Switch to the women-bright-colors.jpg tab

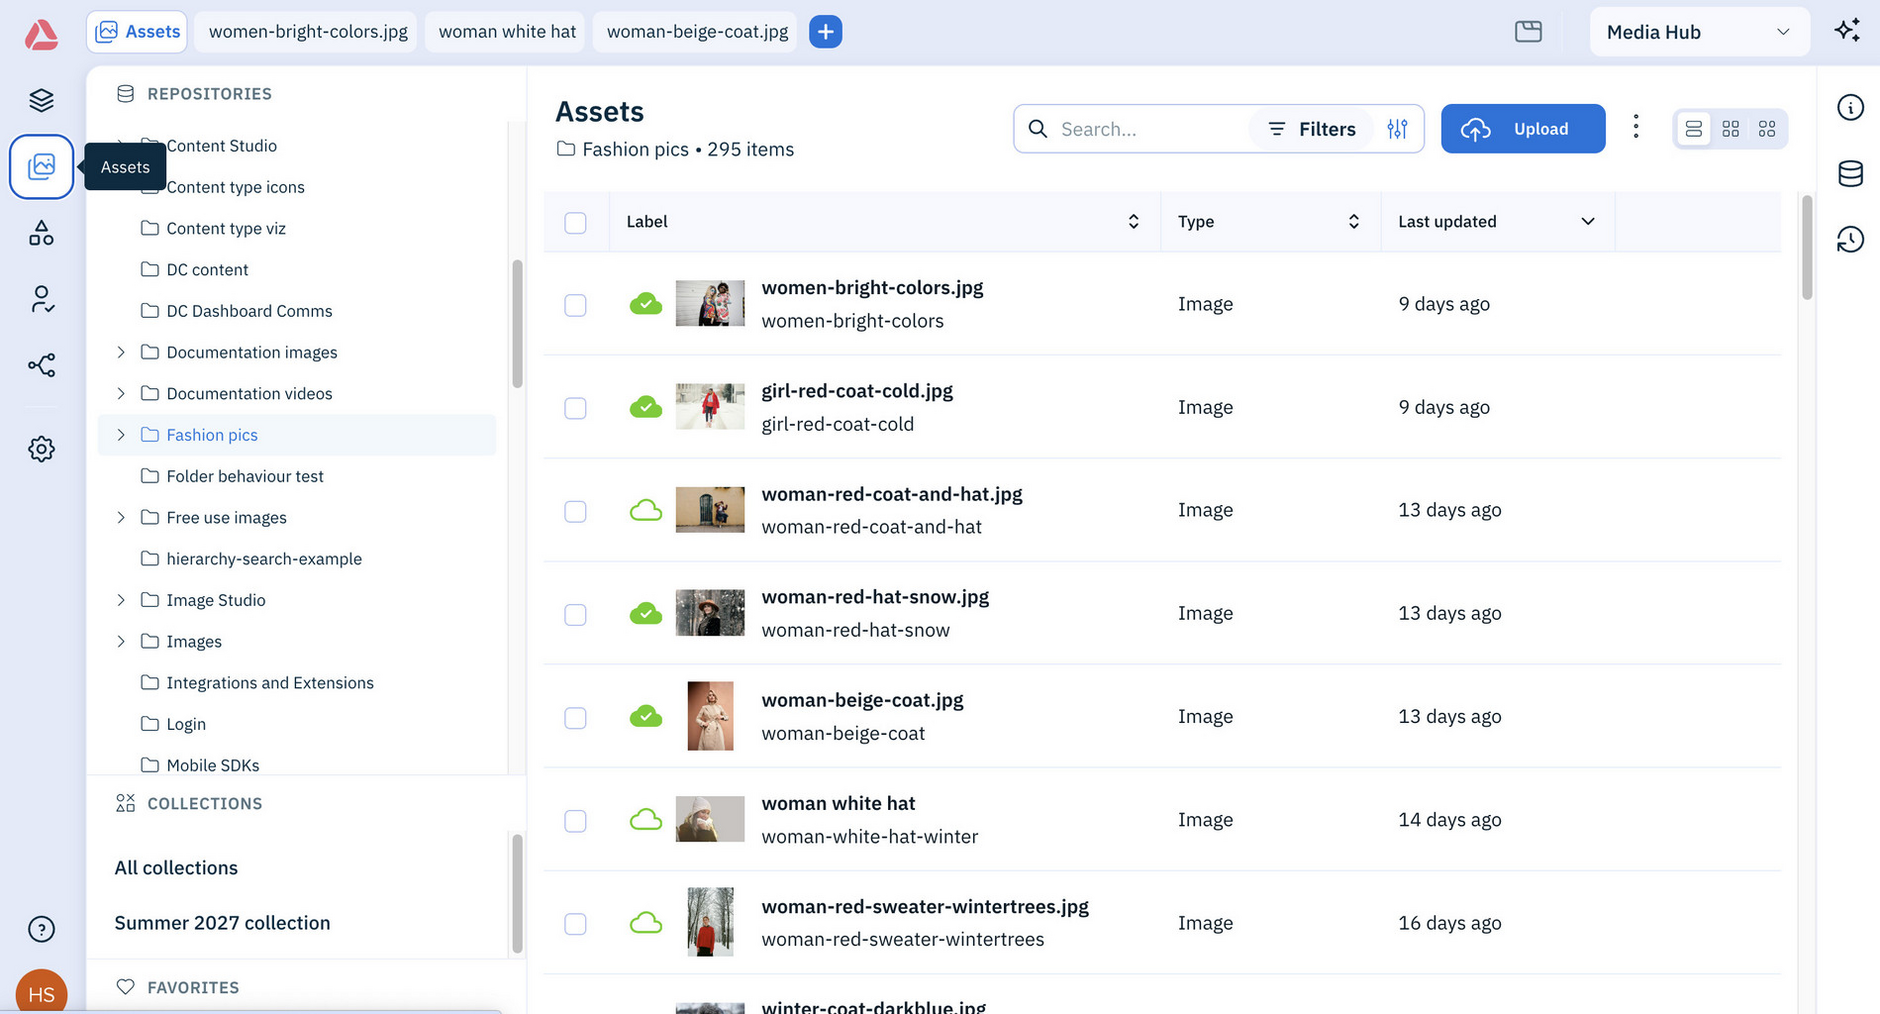(308, 32)
